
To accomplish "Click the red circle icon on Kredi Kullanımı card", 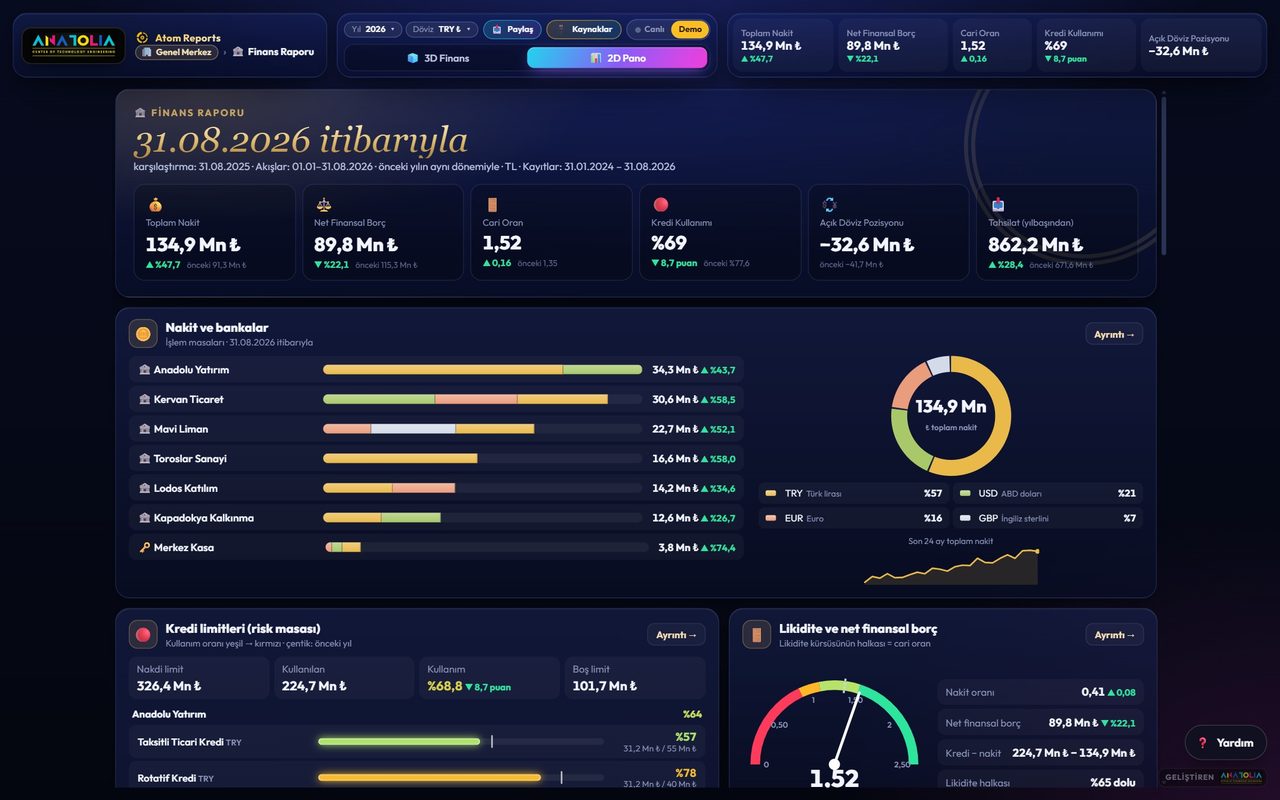I will pyautogui.click(x=660, y=205).
